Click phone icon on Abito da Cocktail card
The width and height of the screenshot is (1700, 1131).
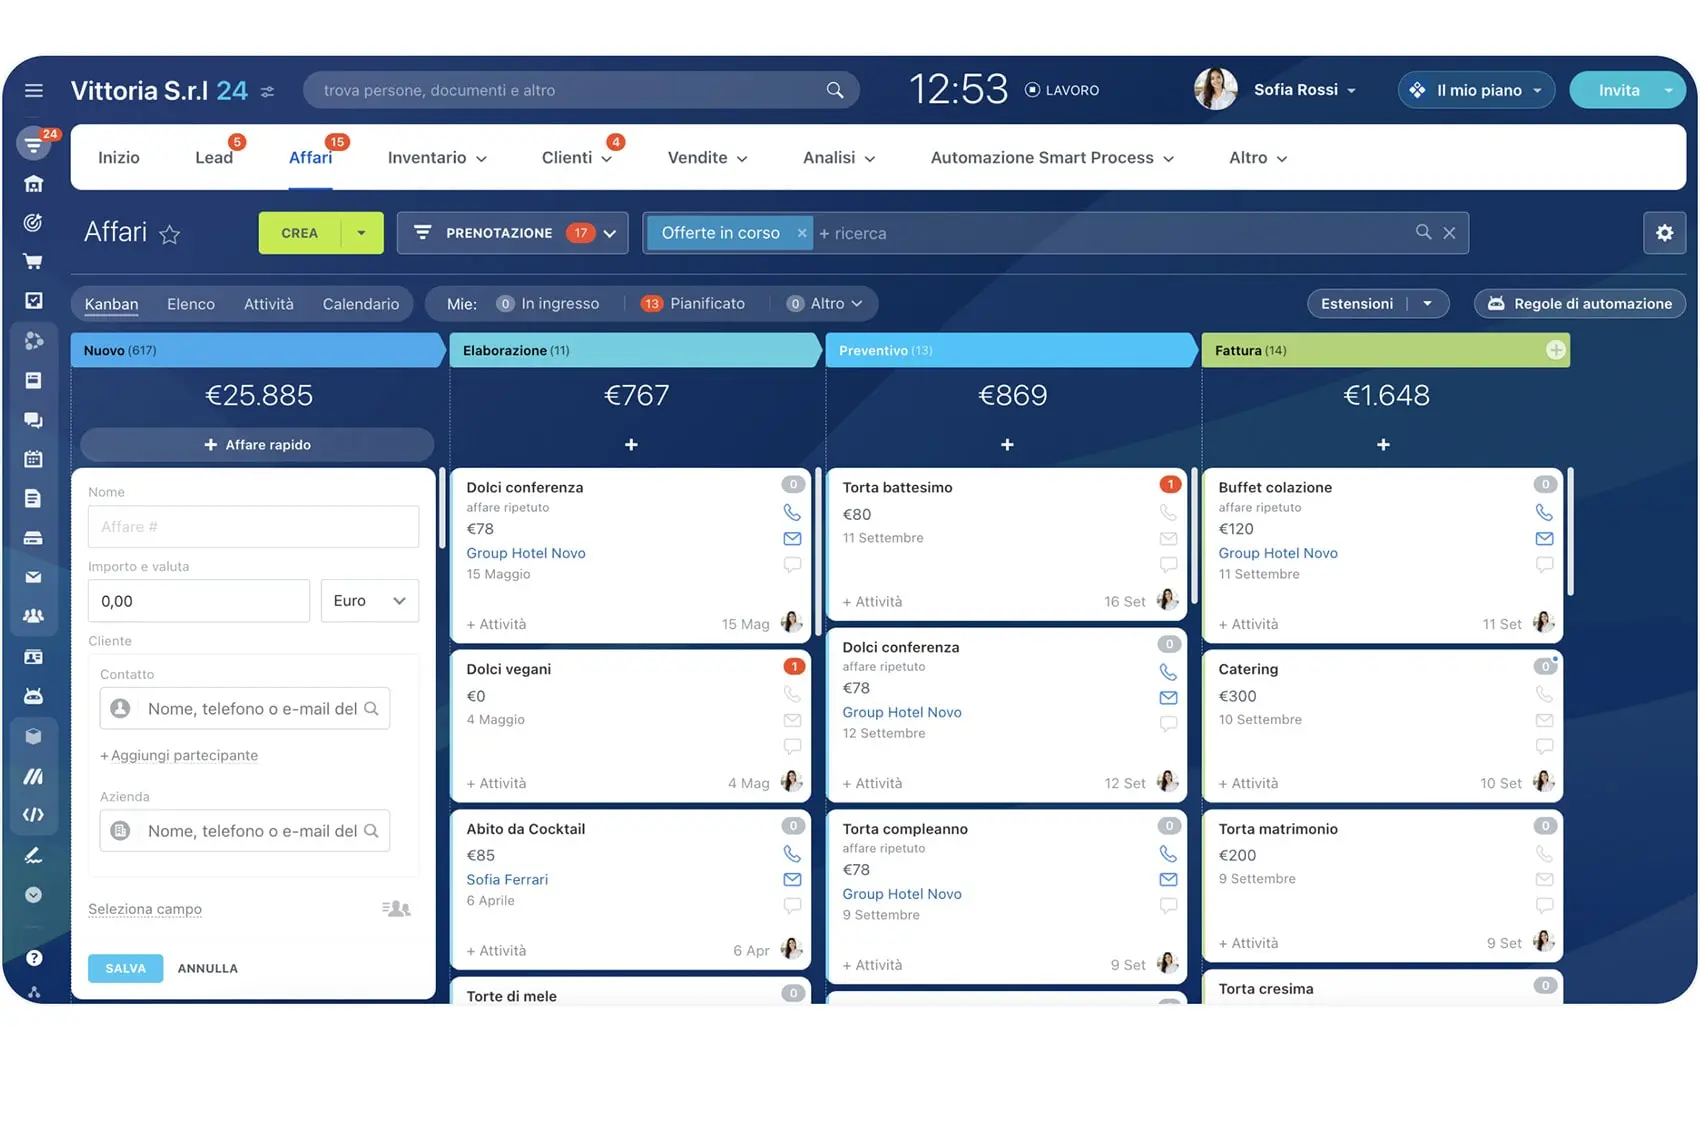coord(792,854)
